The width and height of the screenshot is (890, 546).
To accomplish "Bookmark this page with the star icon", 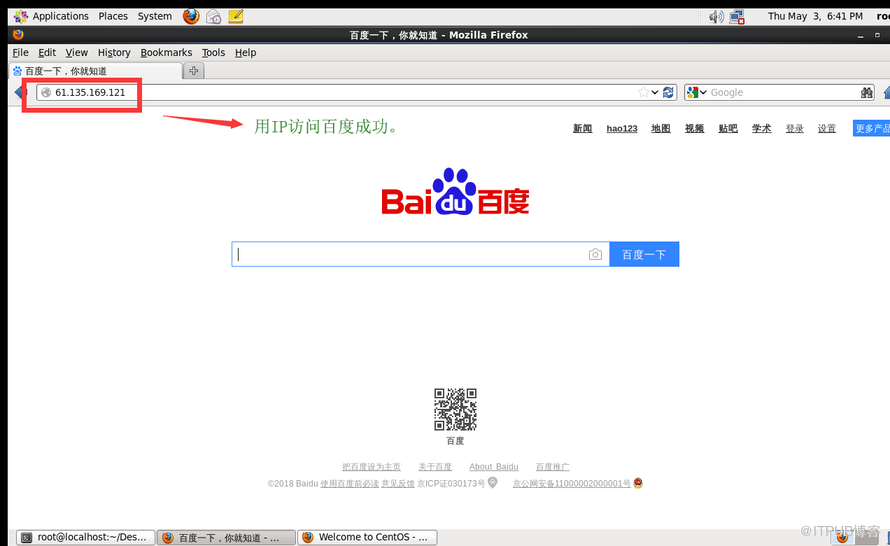I will coord(643,92).
